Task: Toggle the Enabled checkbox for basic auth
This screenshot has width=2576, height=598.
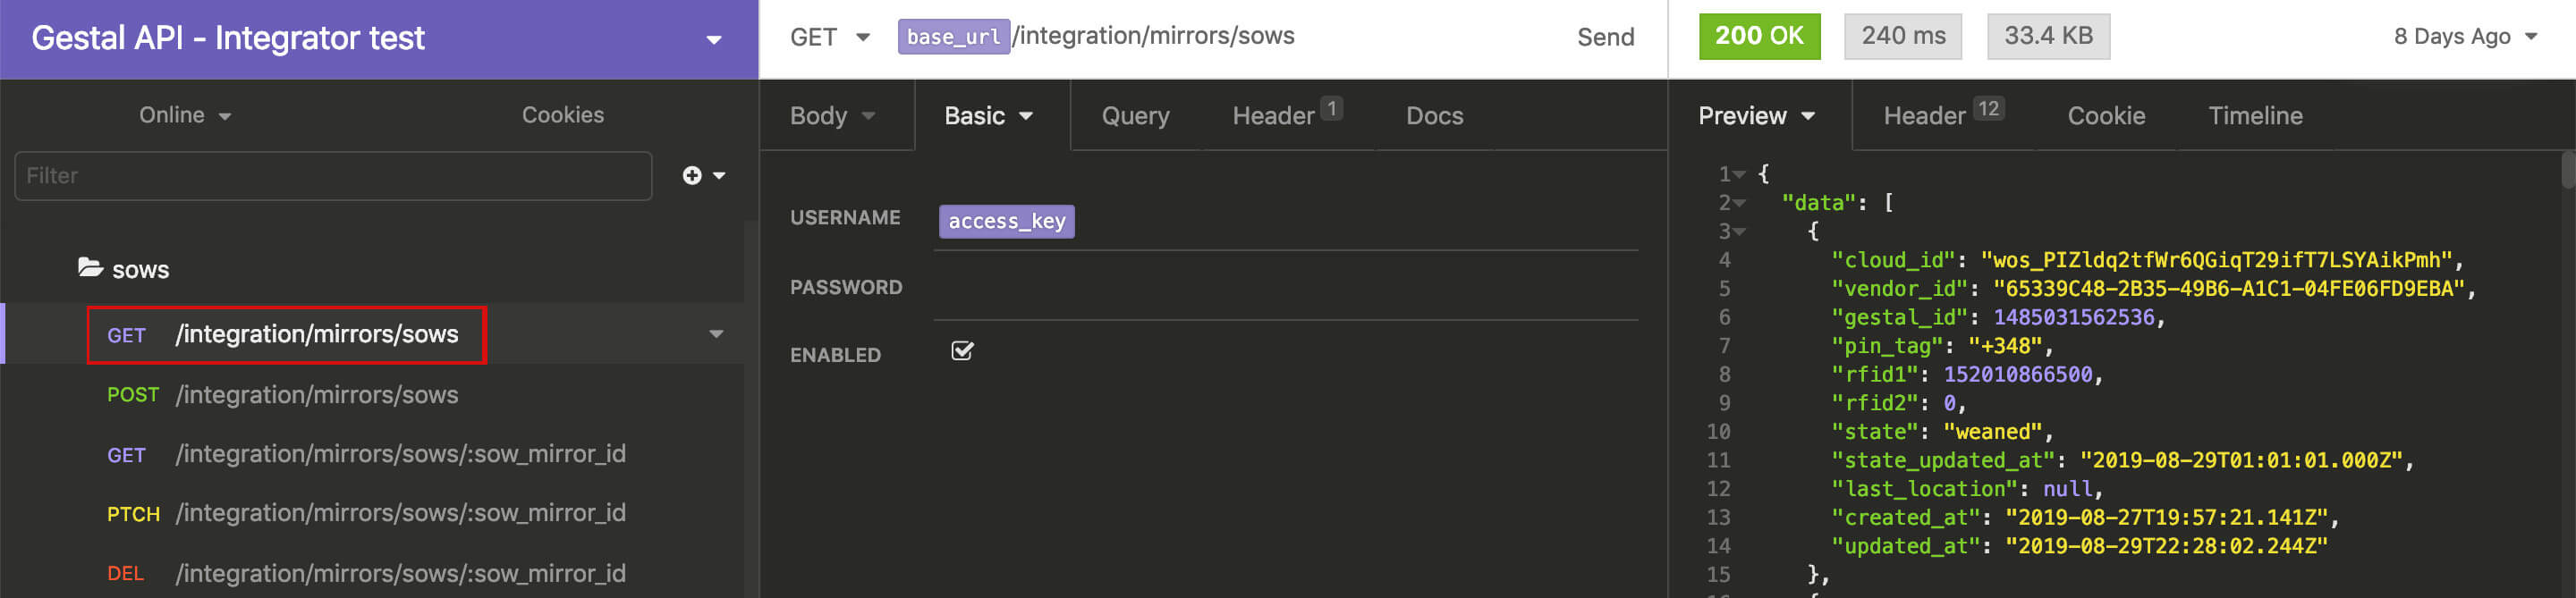Action: click(962, 351)
